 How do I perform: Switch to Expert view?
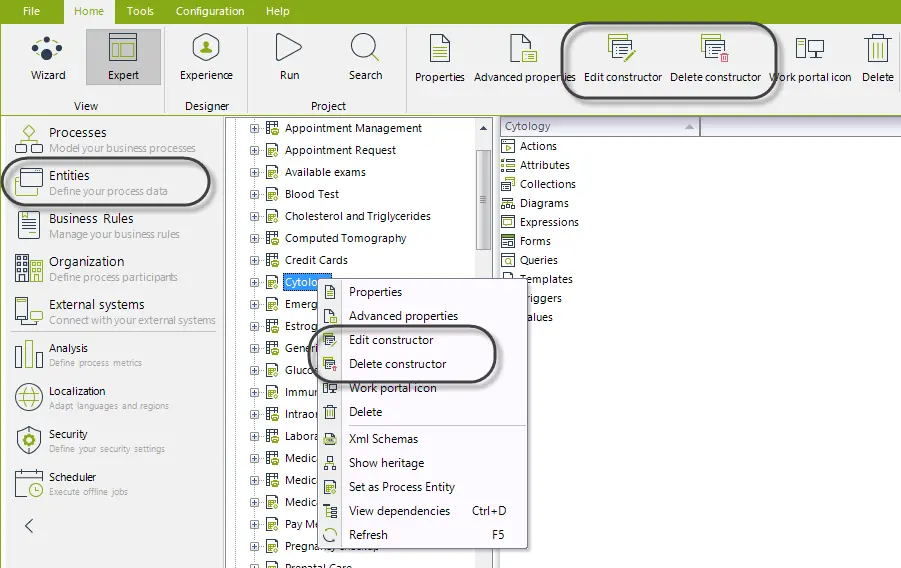[x=123, y=57]
